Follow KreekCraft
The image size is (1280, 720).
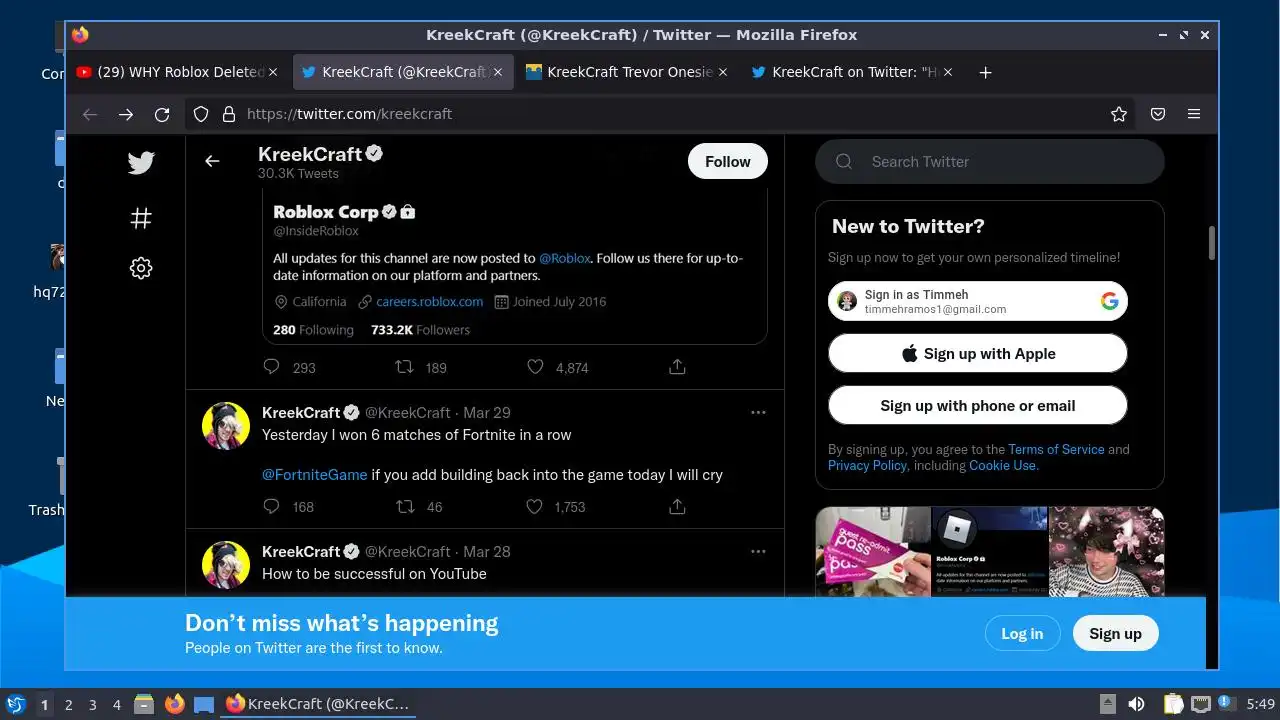727,161
